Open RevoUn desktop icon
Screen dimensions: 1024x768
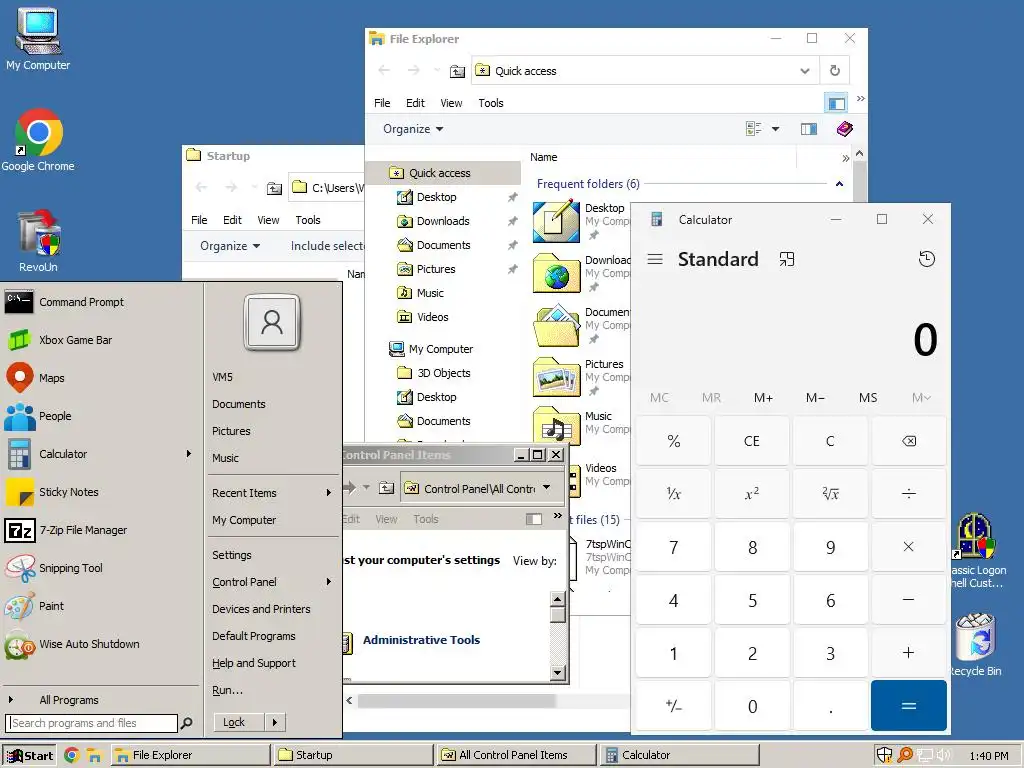38,241
